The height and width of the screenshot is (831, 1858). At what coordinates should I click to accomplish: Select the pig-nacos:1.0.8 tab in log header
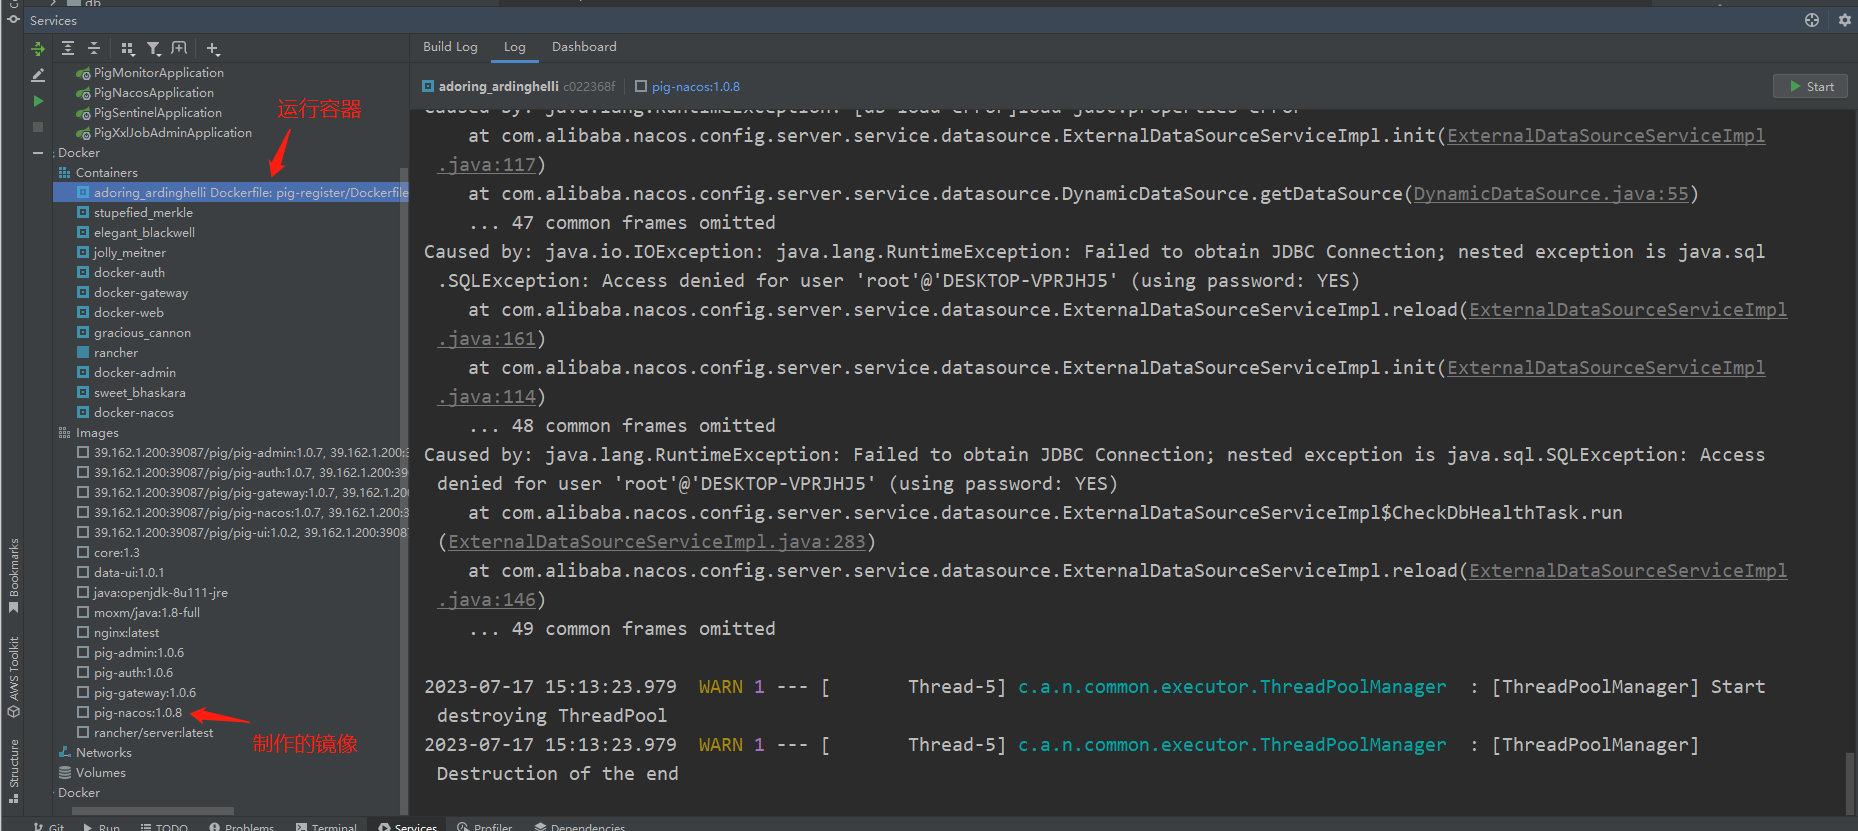tap(688, 87)
